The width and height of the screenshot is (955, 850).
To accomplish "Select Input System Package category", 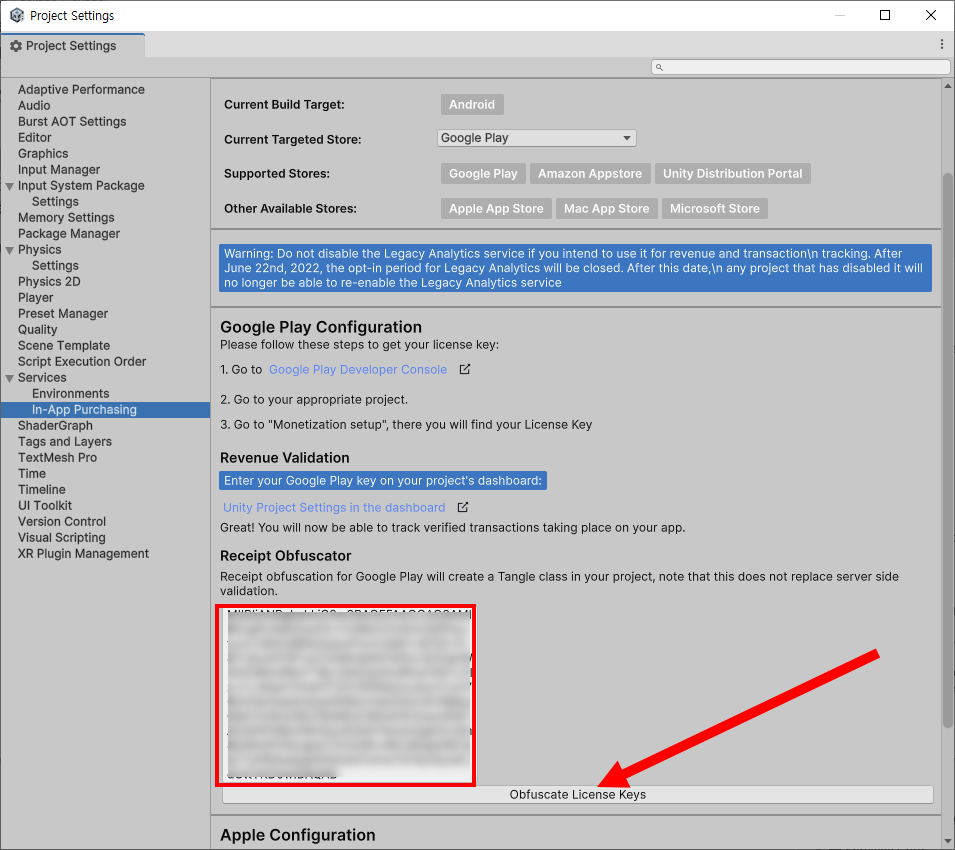I will coord(81,186).
